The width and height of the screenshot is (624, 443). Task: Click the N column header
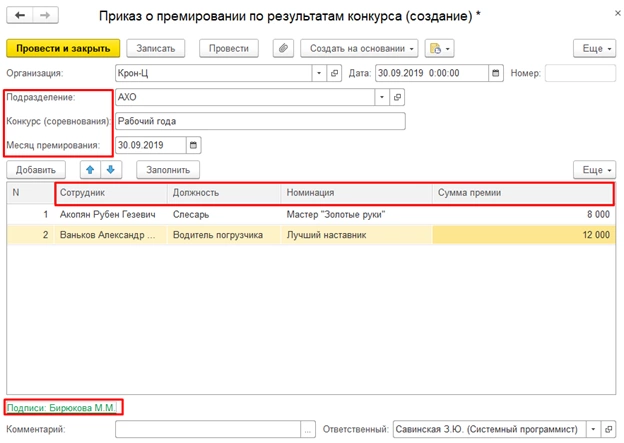tap(30, 193)
